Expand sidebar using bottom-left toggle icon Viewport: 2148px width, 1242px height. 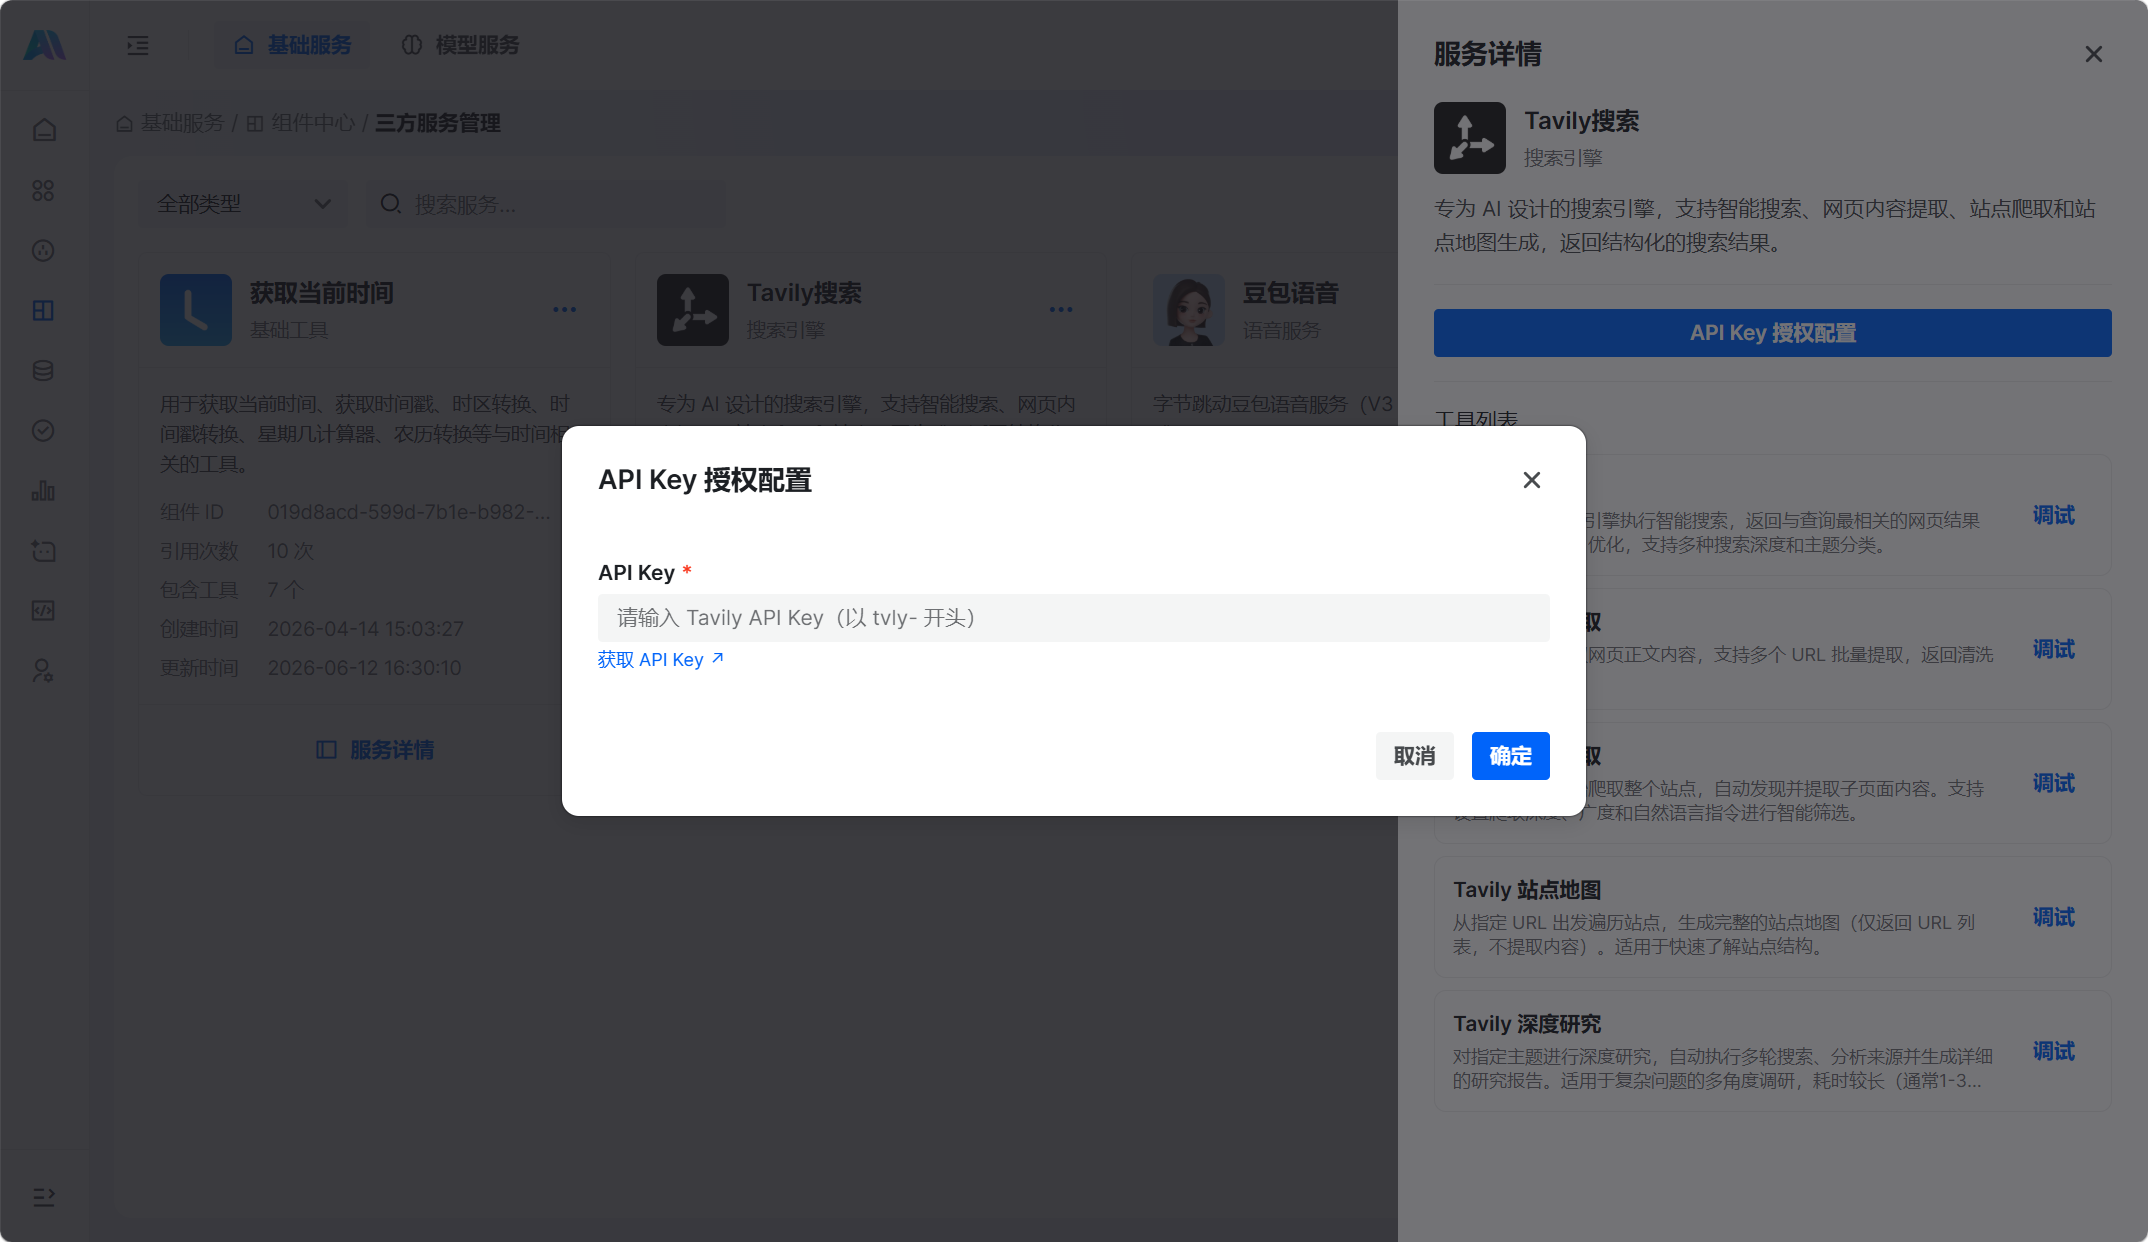click(x=44, y=1197)
